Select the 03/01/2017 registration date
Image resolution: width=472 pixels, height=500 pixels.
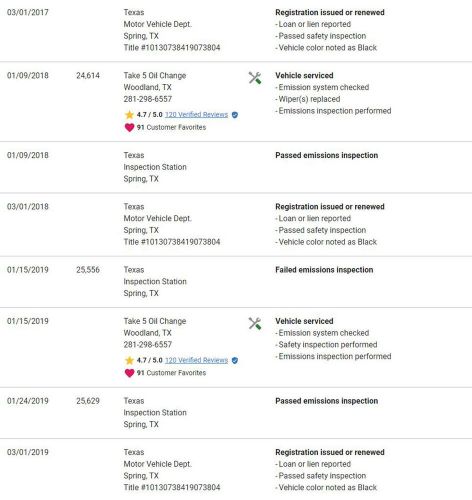click(28, 12)
